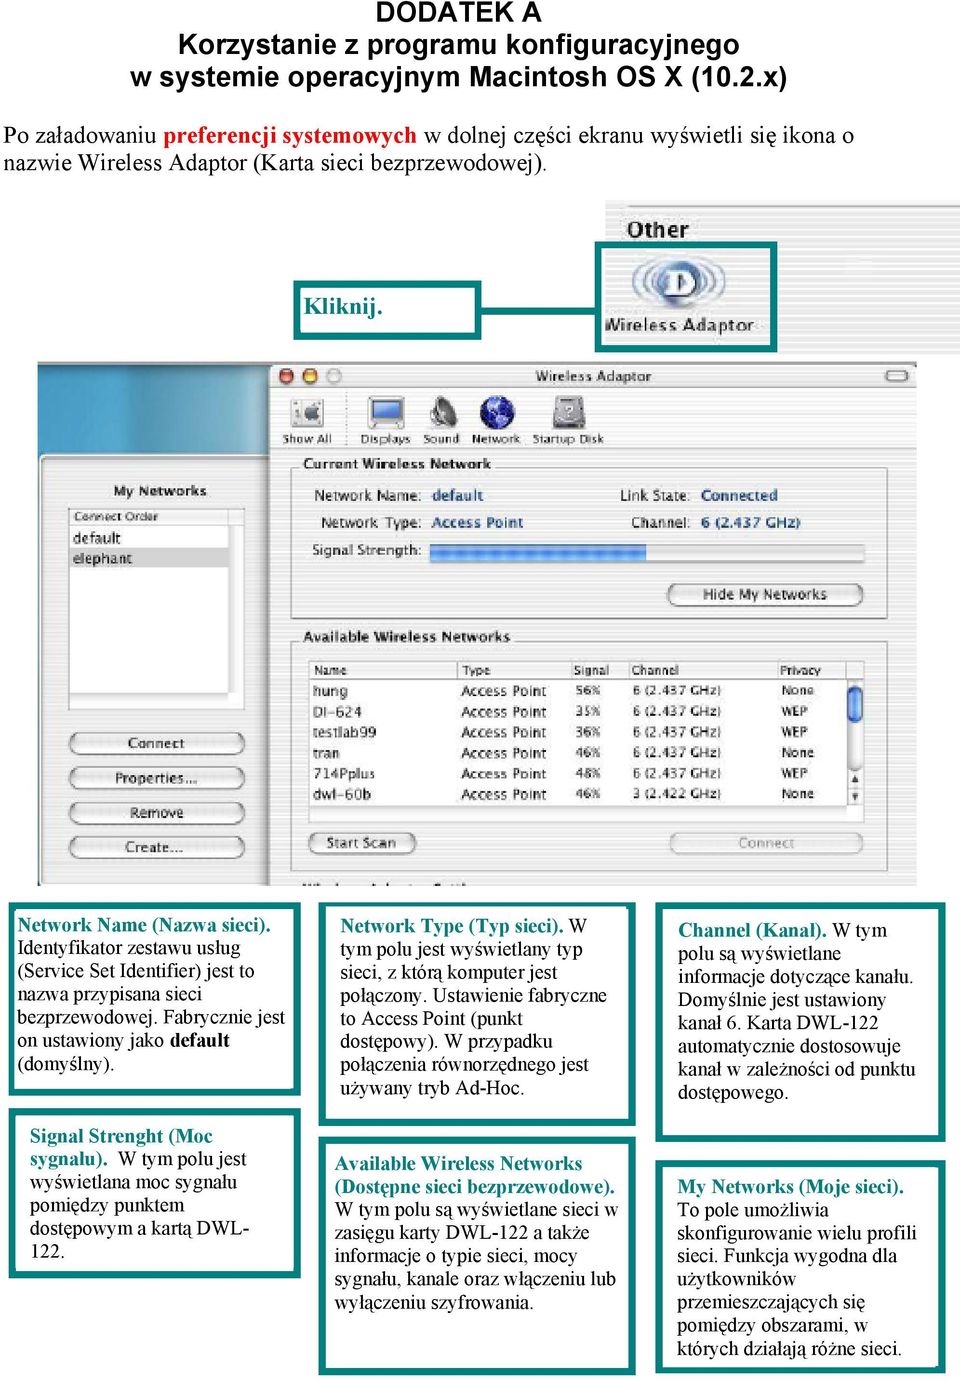This screenshot has width=960, height=1381.
Task: Select the testlab99 network row
Action: tap(578, 732)
